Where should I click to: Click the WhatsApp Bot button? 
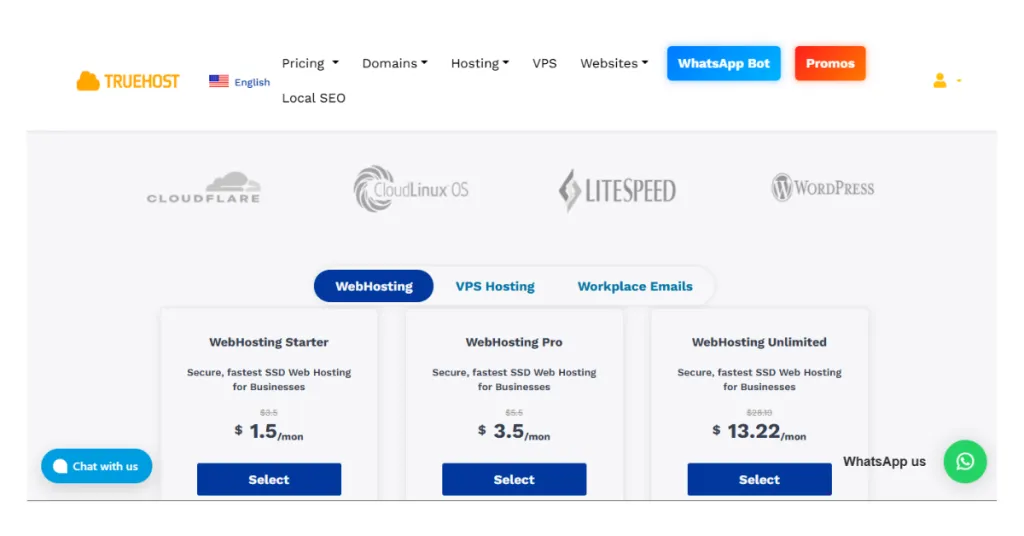(724, 63)
